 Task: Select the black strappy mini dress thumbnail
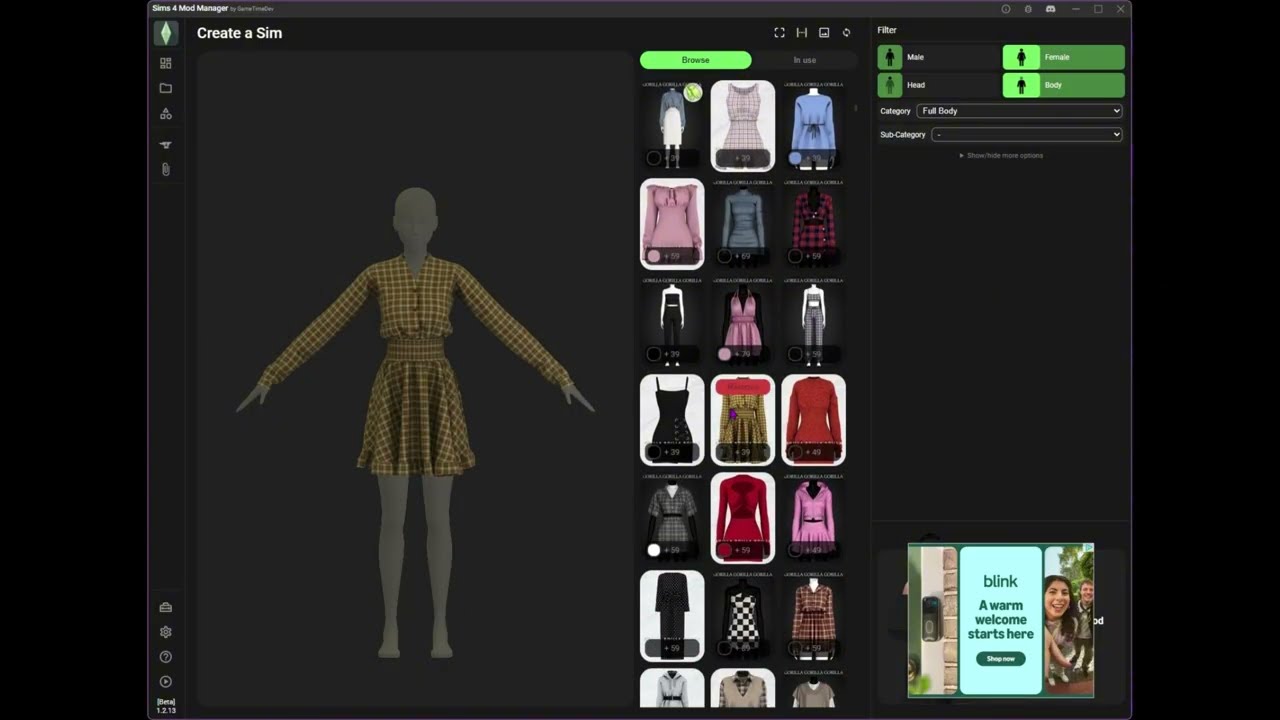click(672, 420)
